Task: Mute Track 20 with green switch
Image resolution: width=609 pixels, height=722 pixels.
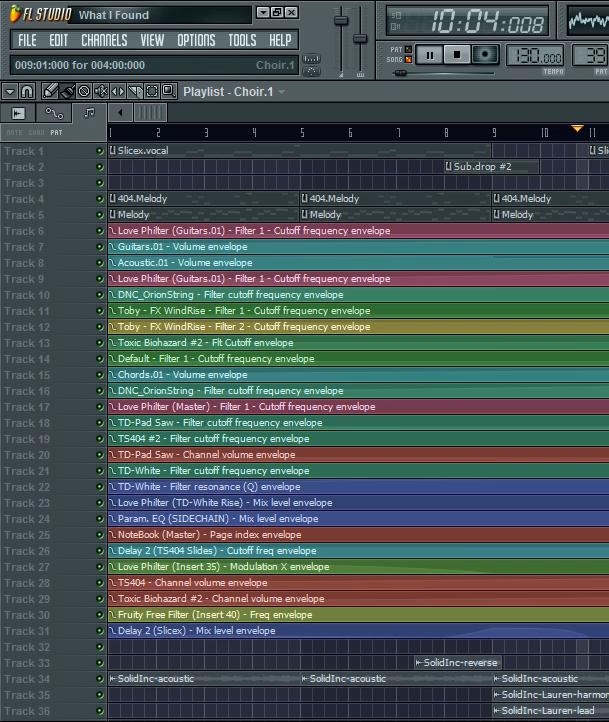Action: click(x=99, y=455)
